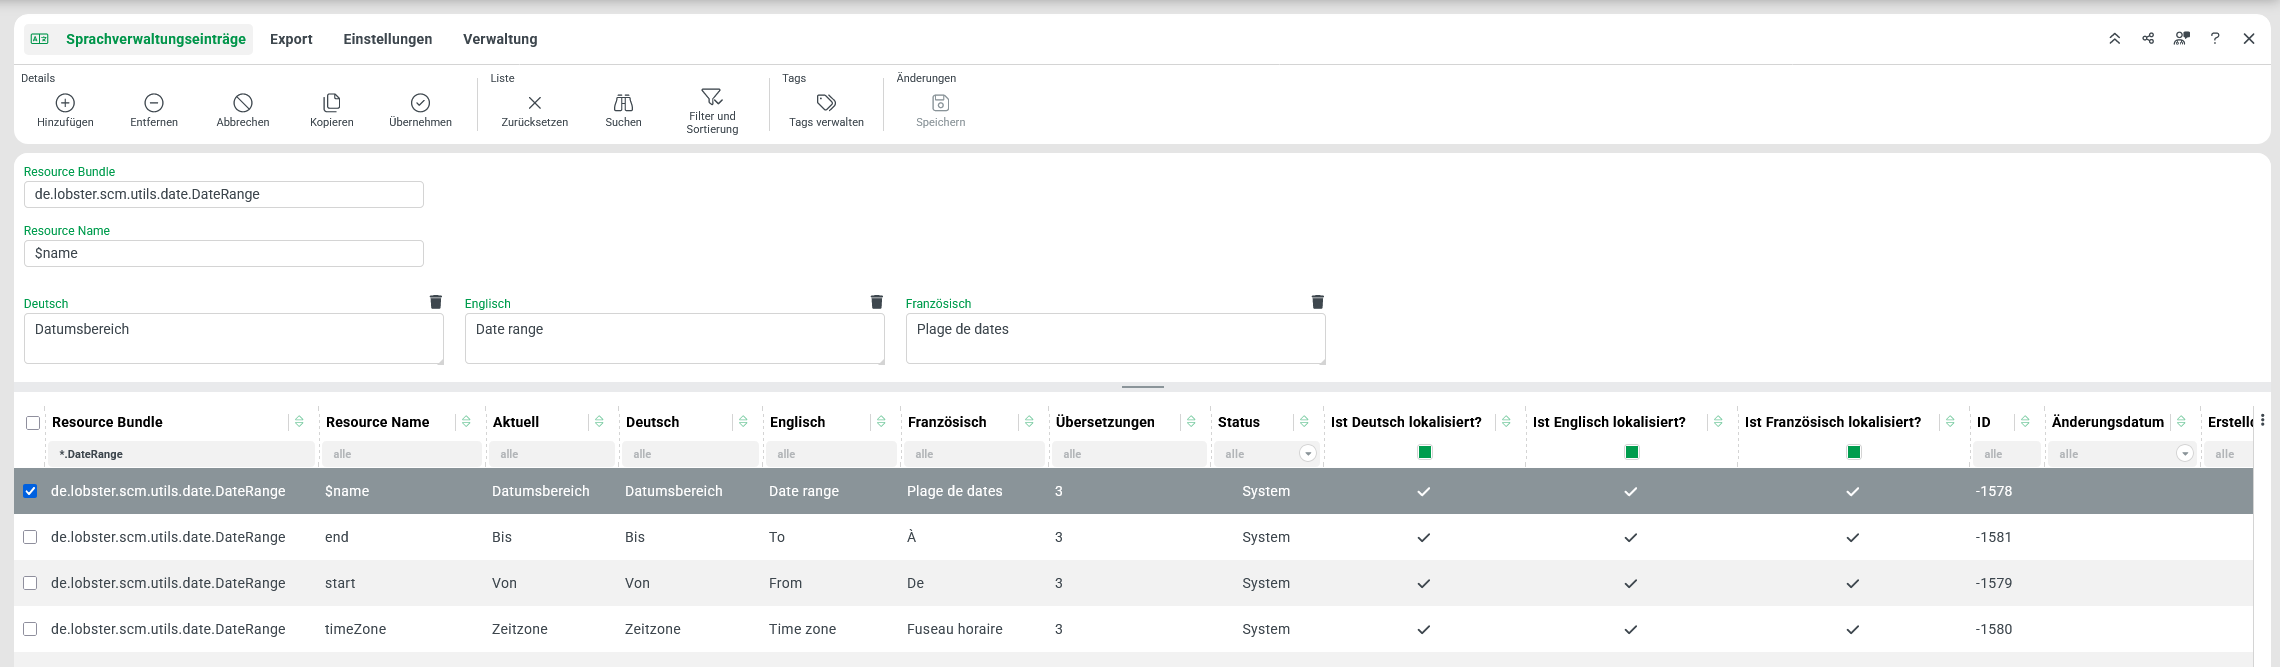The width and height of the screenshot is (2280, 667).
Task: Click the 'From' Englisch cell
Action: tap(786, 583)
